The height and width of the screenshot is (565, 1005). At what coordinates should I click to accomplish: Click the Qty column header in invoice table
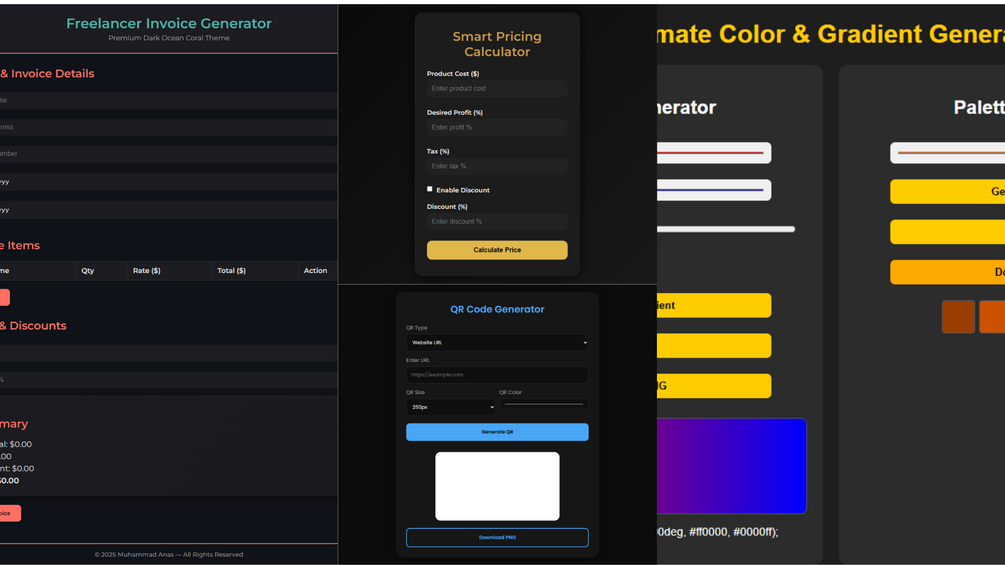point(88,270)
